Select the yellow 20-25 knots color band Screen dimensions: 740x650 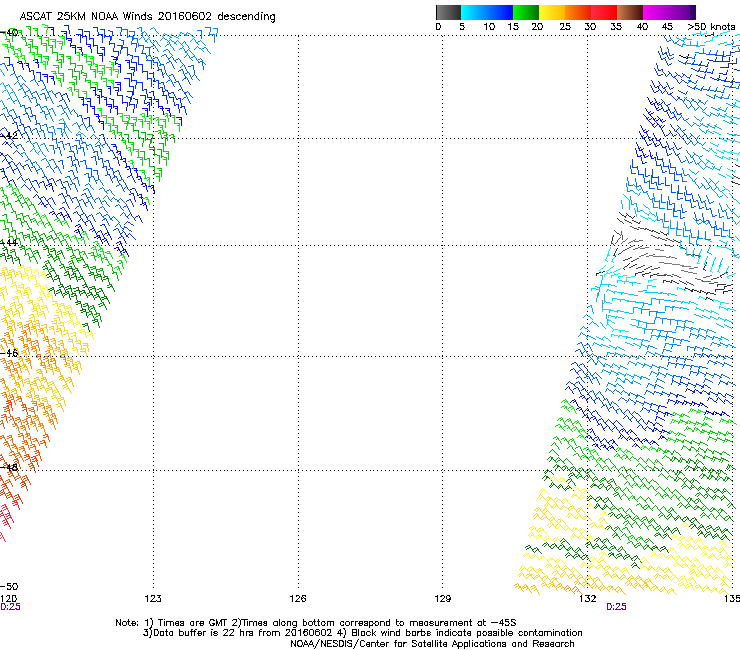coord(552,12)
